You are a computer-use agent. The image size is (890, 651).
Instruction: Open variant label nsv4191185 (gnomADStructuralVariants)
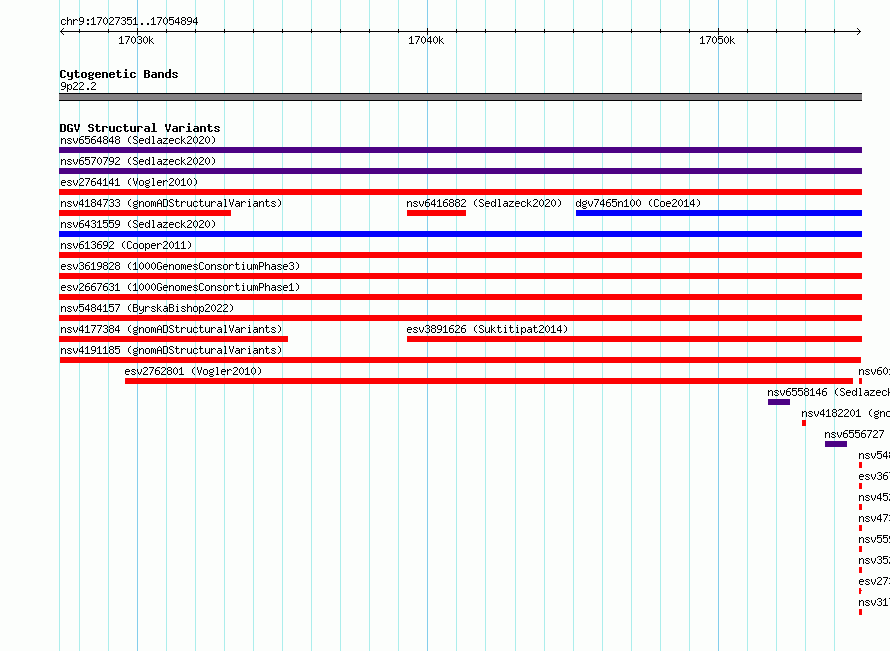click(x=171, y=350)
